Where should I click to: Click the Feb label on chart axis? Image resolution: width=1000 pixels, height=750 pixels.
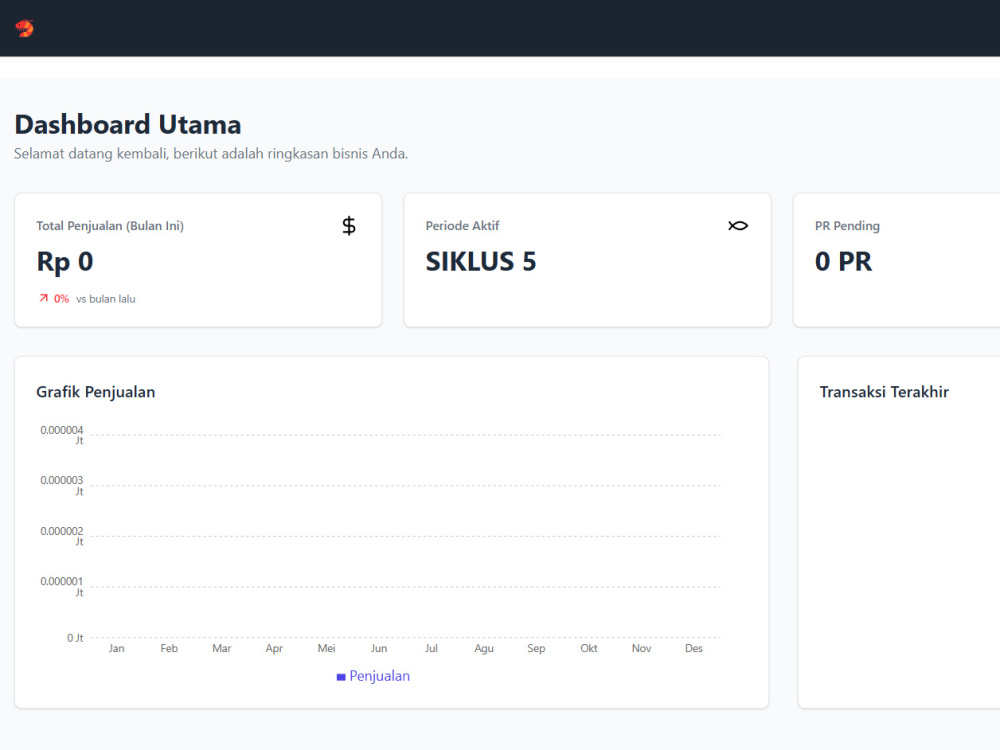tap(169, 648)
